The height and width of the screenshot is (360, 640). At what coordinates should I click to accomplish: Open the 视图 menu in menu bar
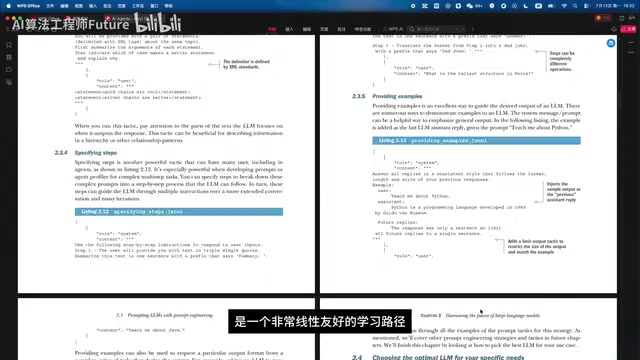[x=79, y=6]
